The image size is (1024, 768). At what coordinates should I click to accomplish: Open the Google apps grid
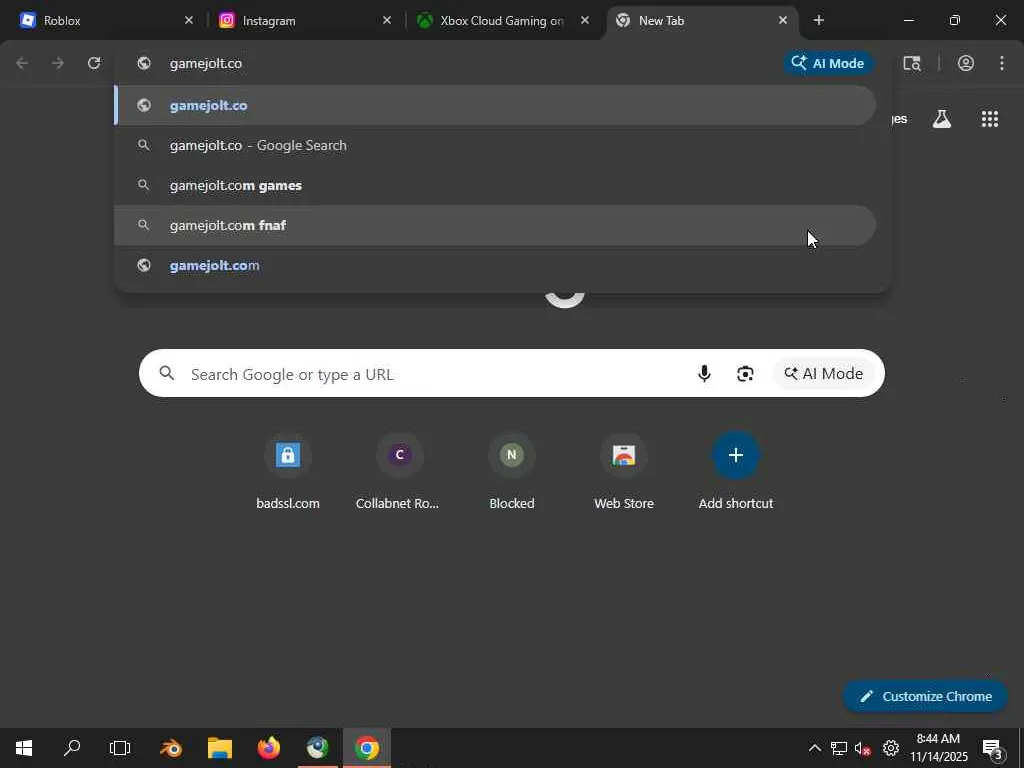989,119
